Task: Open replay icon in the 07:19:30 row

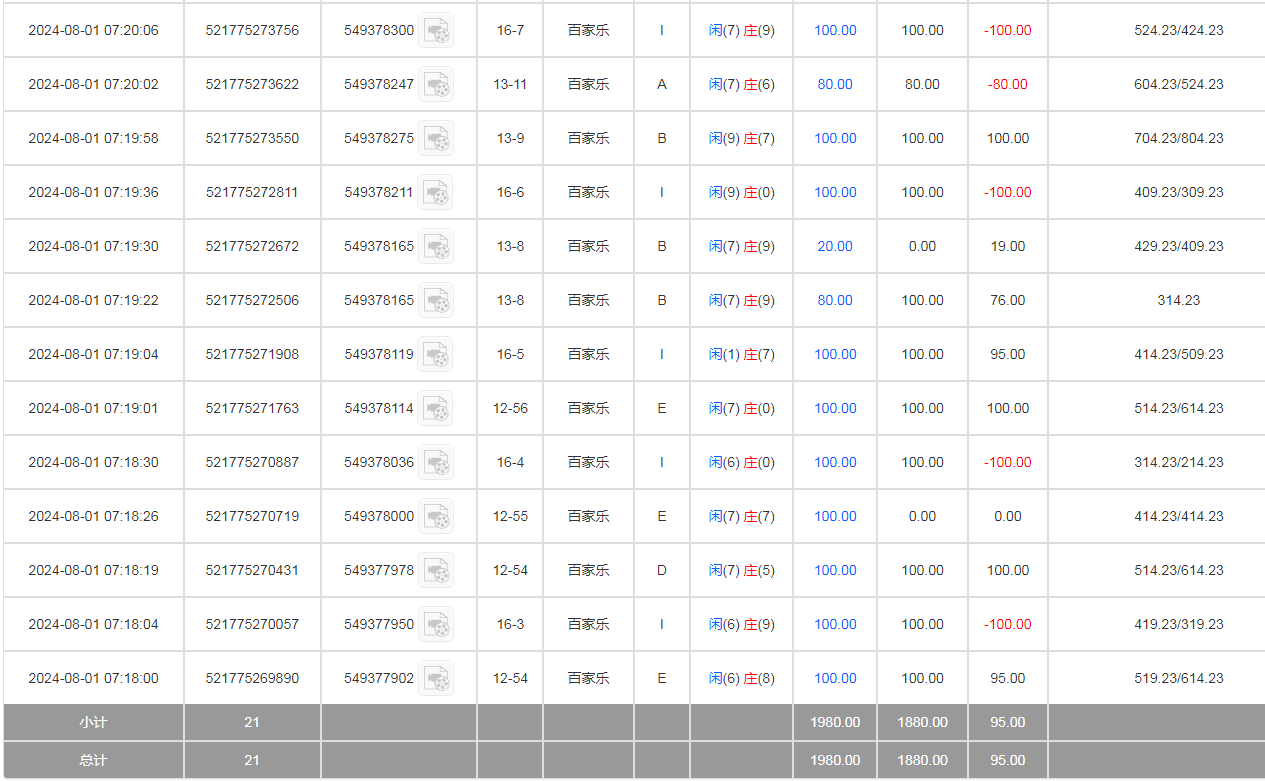Action: point(436,247)
